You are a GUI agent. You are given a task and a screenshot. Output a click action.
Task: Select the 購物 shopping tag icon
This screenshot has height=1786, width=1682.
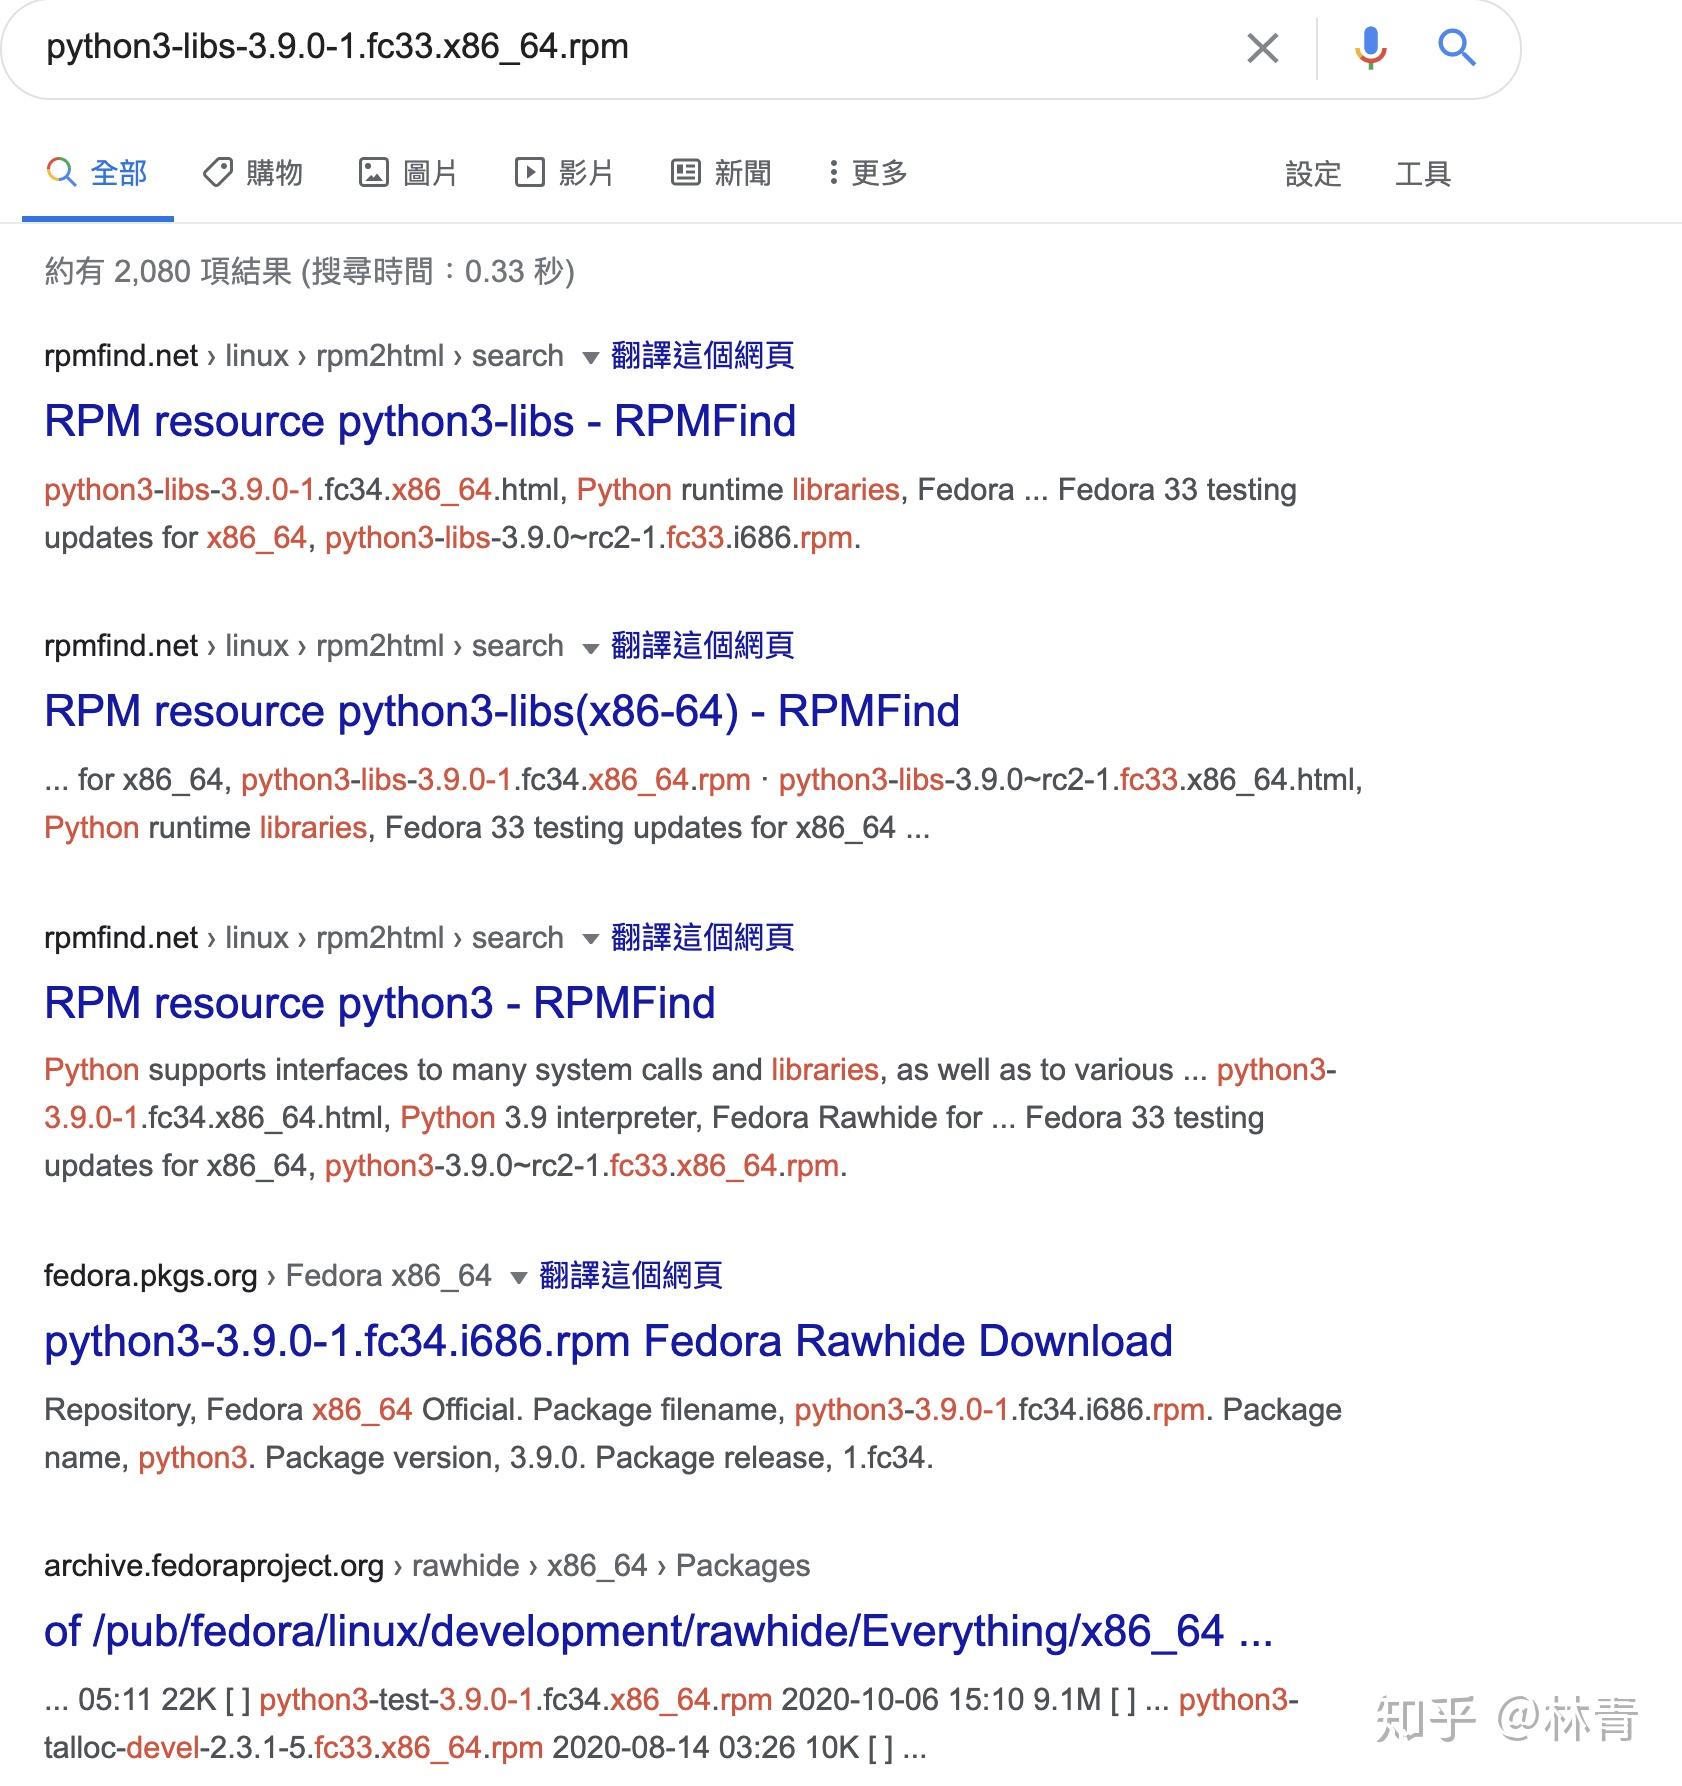click(218, 172)
